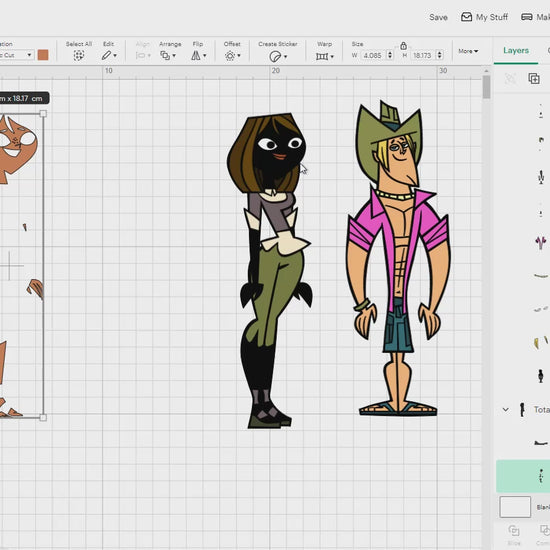
Task: Click the Create Sticker icon
Action: (x=275, y=56)
